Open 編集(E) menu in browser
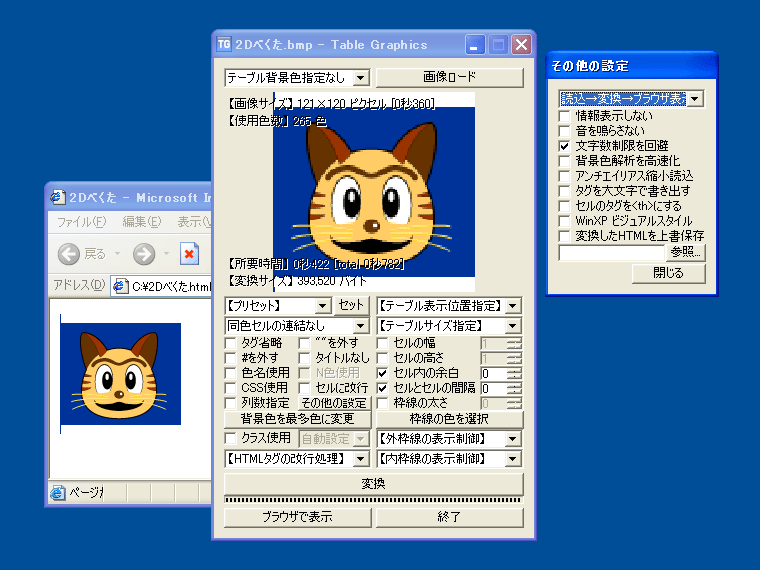 coord(142,222)
